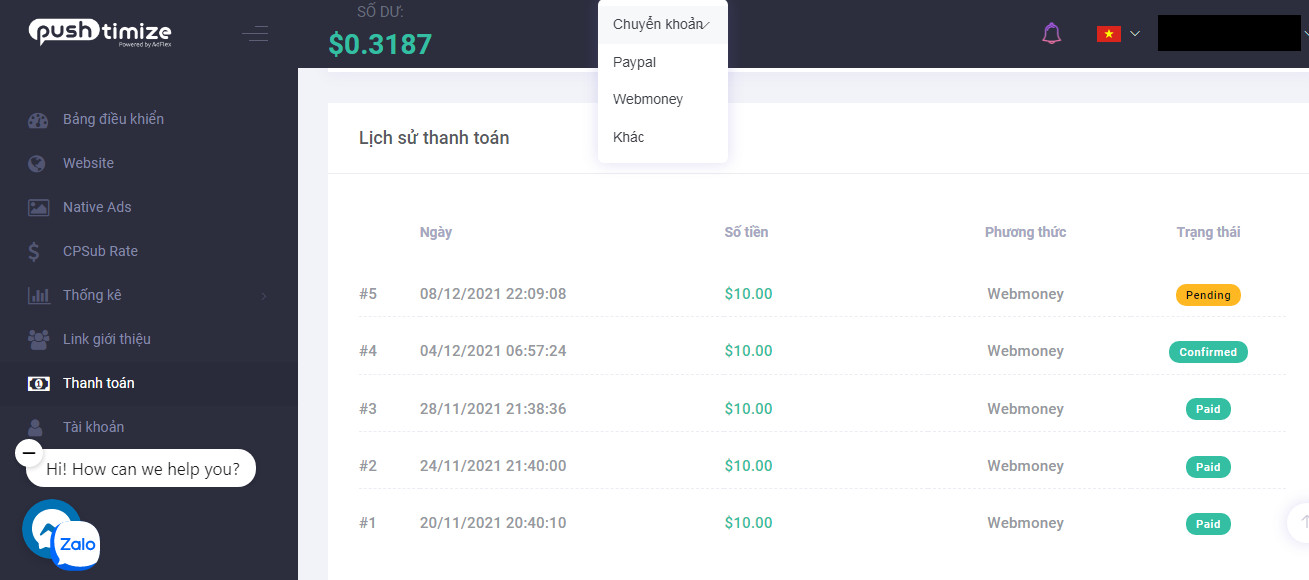Click the Native Ads image icon
This screenshot has height=580, width=1309.
pyautogui.click(x=38, y=208)
